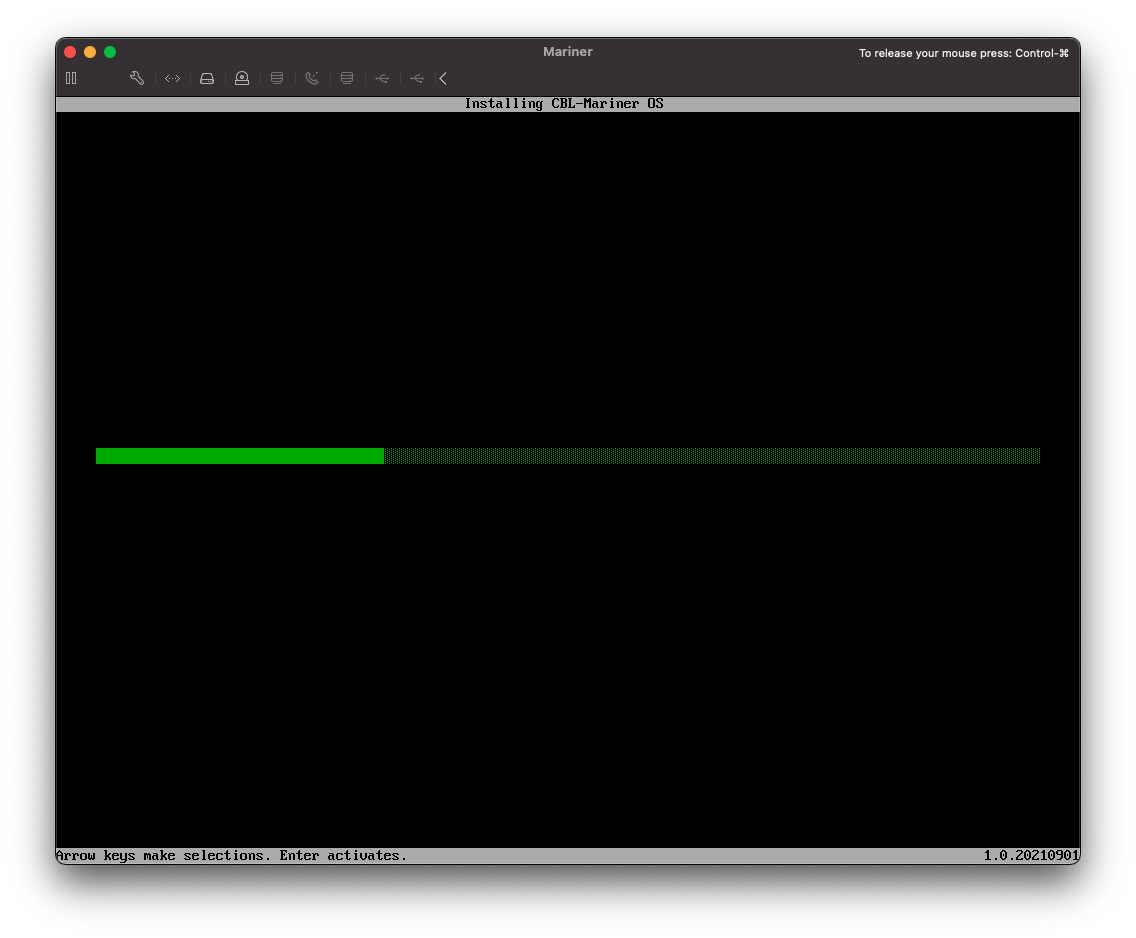
Task: Click the Mariner window title
Action: [x=568, y=51]
